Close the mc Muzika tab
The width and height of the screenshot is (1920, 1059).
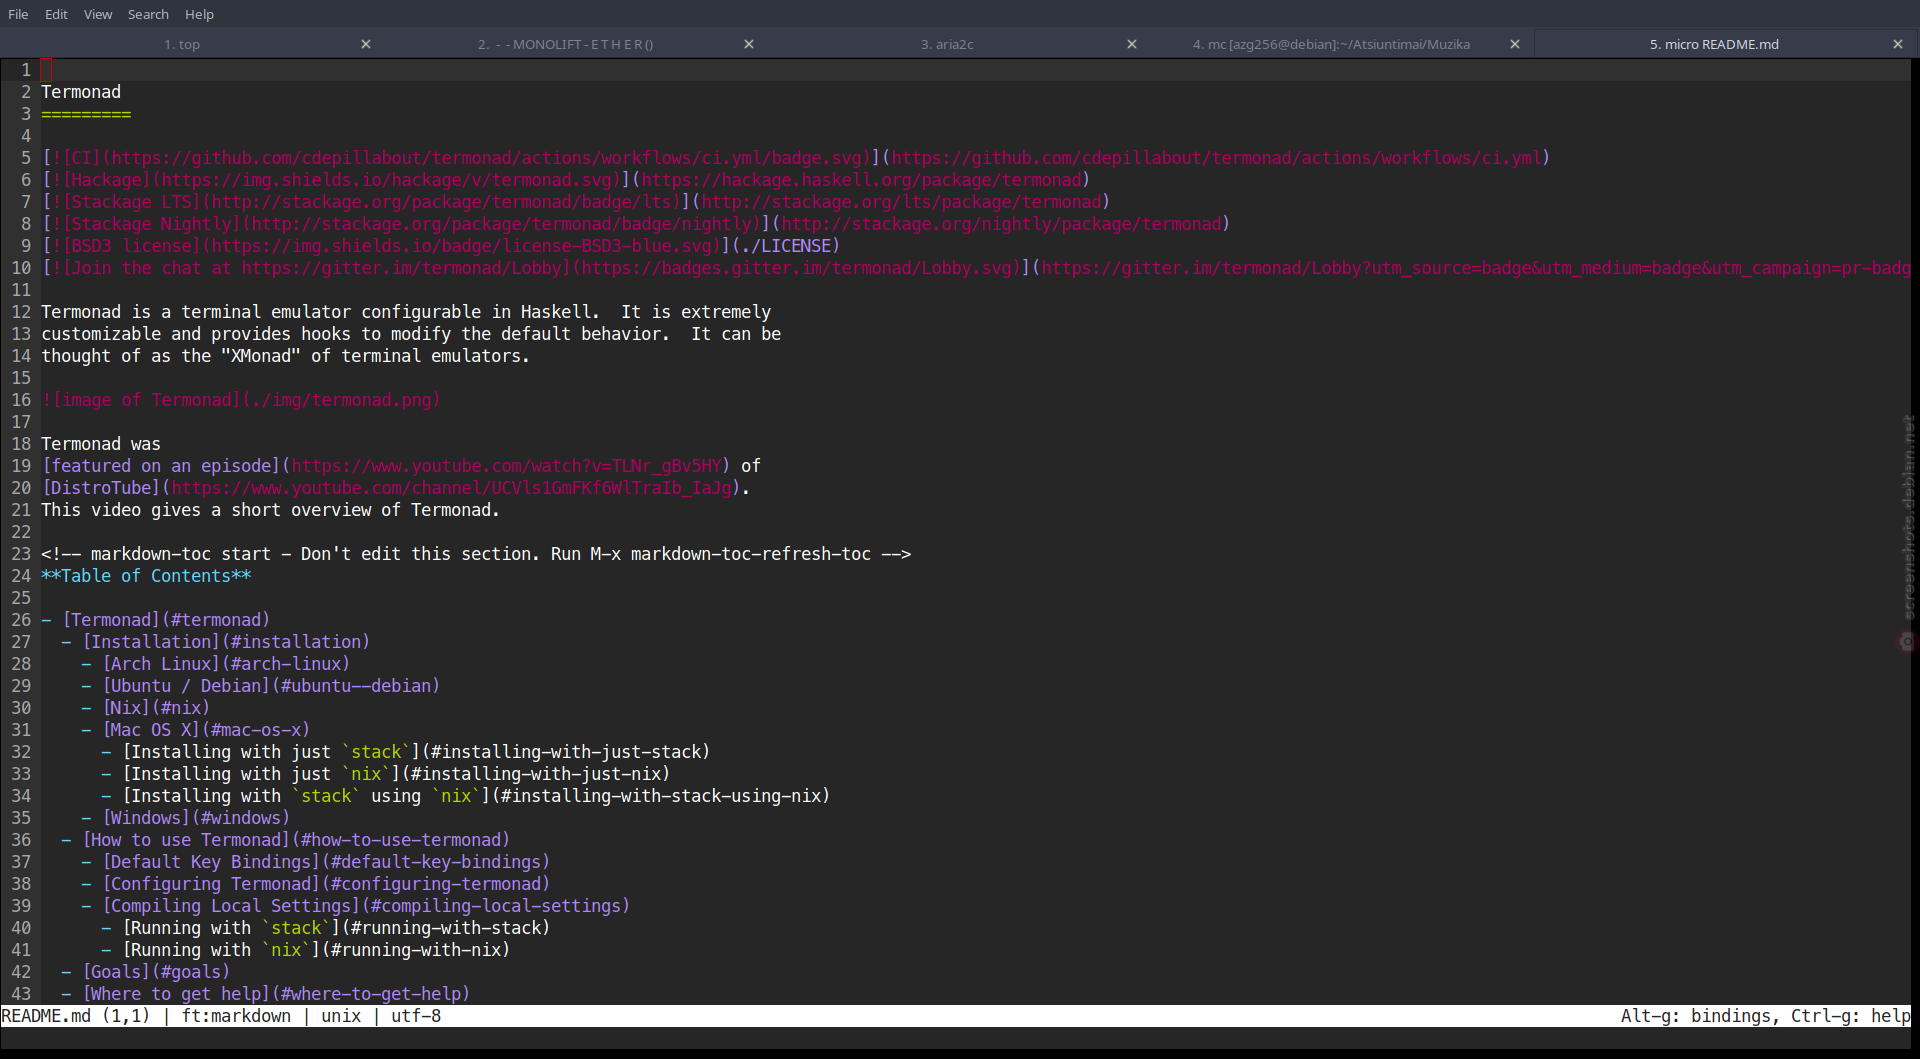tap(1515, 44)
